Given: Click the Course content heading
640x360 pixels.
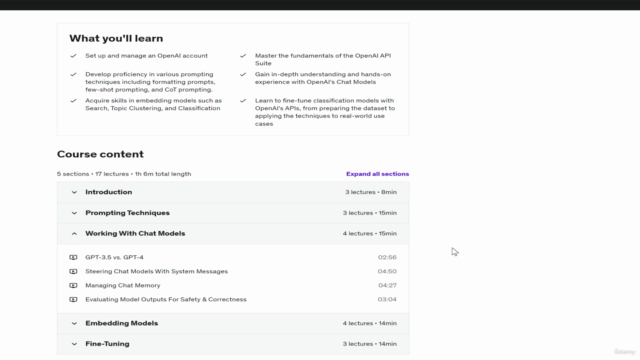Looking at the screenshot, I should (100, 154).
